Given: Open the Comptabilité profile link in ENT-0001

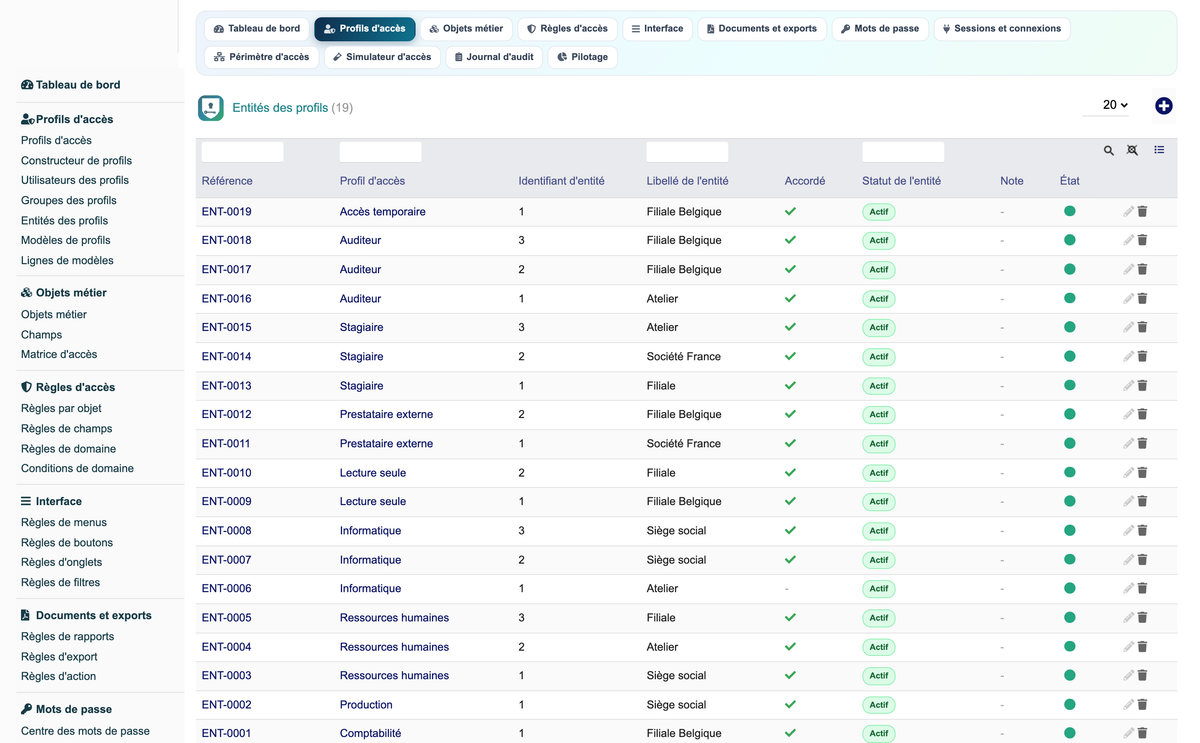Looking at the screenshot, I should click(370, 733).
